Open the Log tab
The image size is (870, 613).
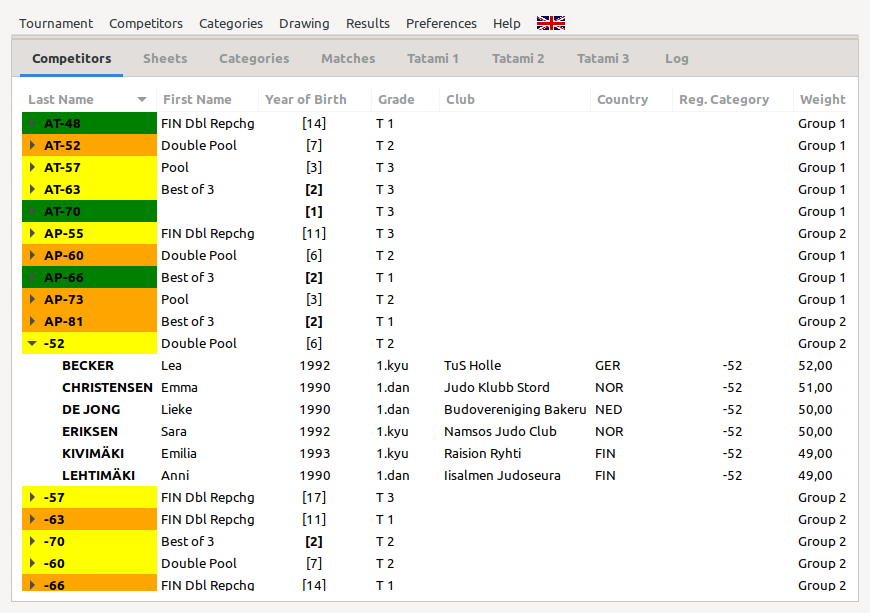point(677,59)
